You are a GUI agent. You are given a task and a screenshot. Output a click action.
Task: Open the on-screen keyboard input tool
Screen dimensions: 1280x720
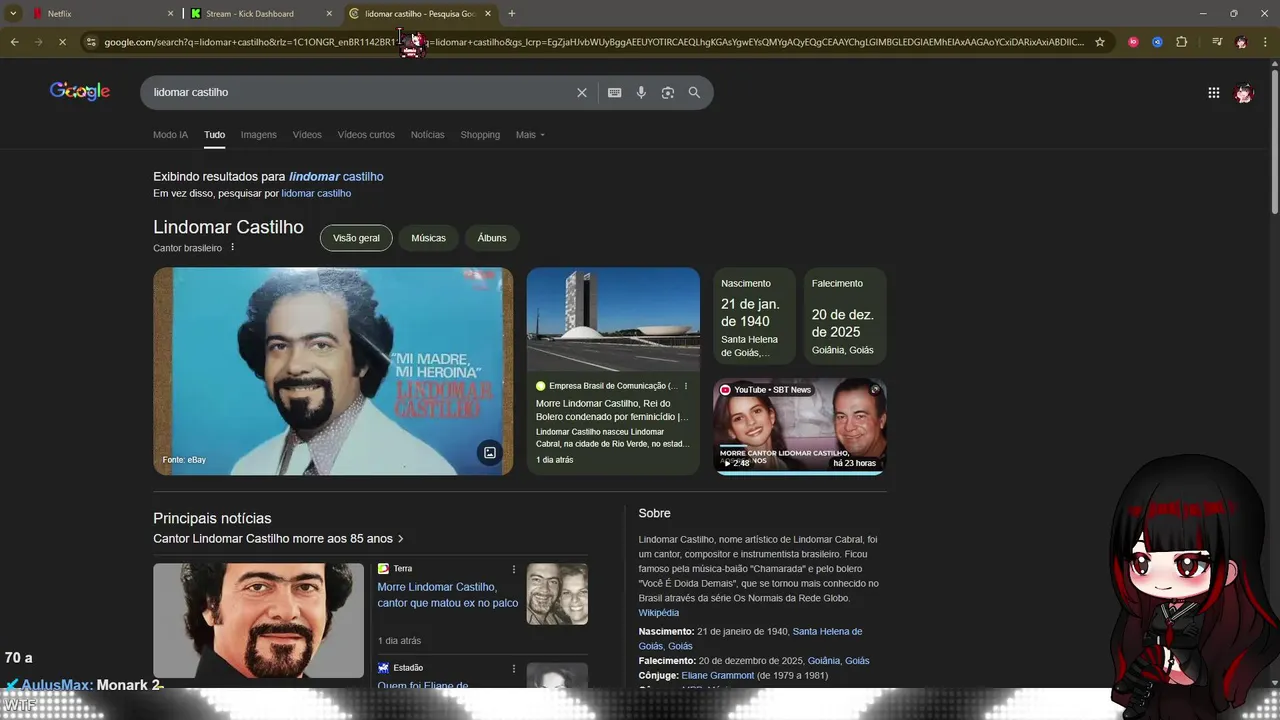click(x=615, y=92)
